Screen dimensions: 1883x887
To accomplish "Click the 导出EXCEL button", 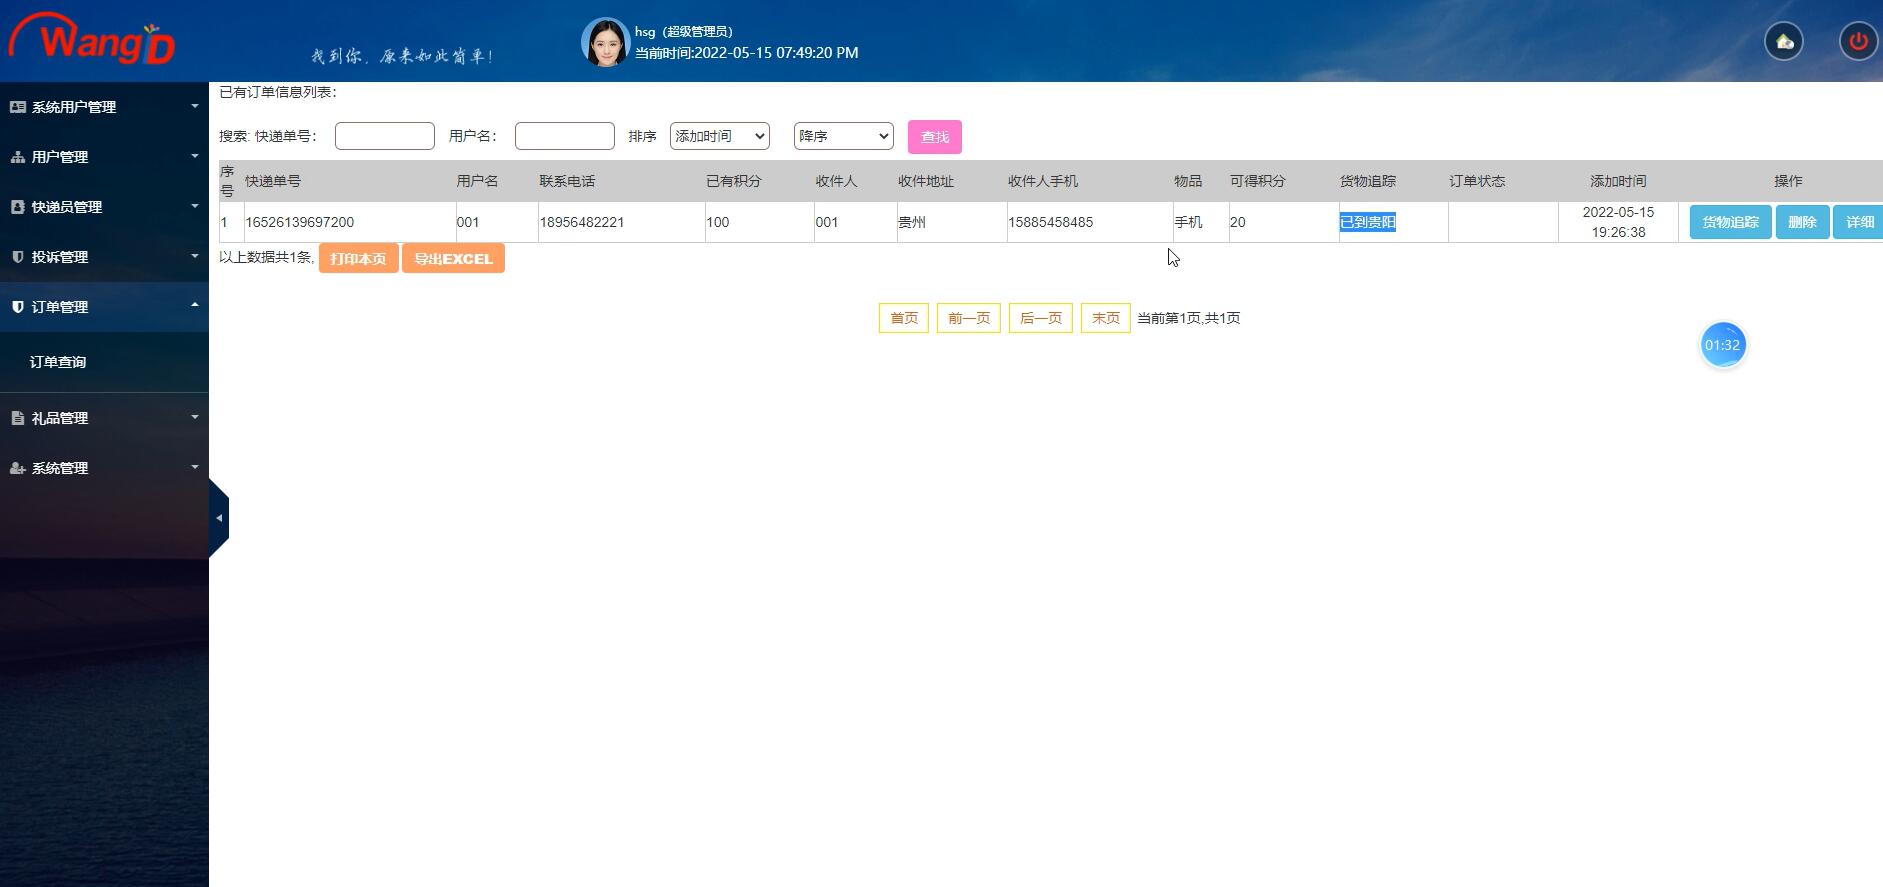I will (453, 258).
